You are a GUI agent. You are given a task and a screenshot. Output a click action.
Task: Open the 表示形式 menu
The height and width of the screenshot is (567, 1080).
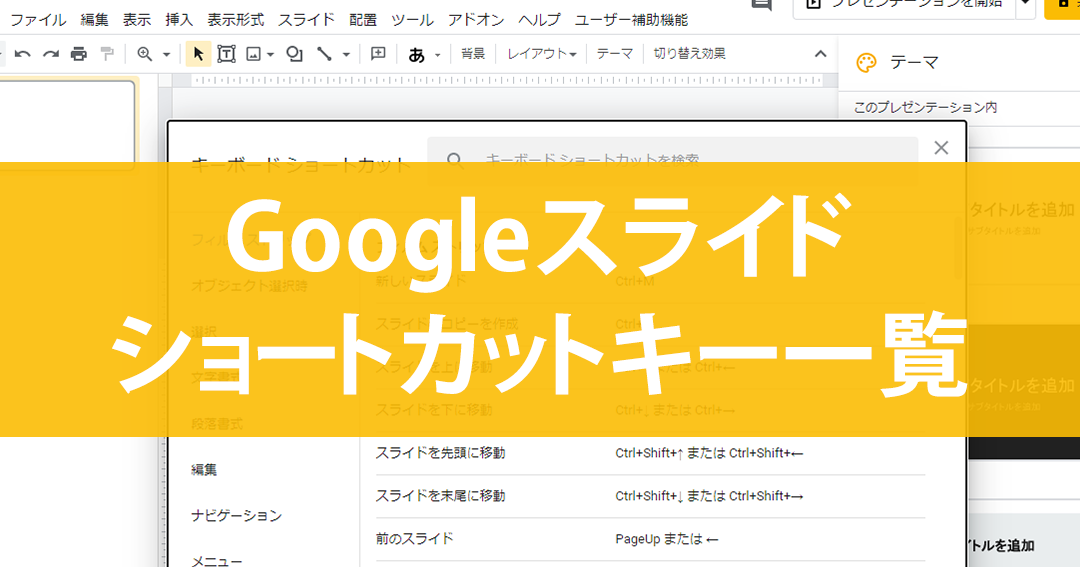[x=236, y=20]
